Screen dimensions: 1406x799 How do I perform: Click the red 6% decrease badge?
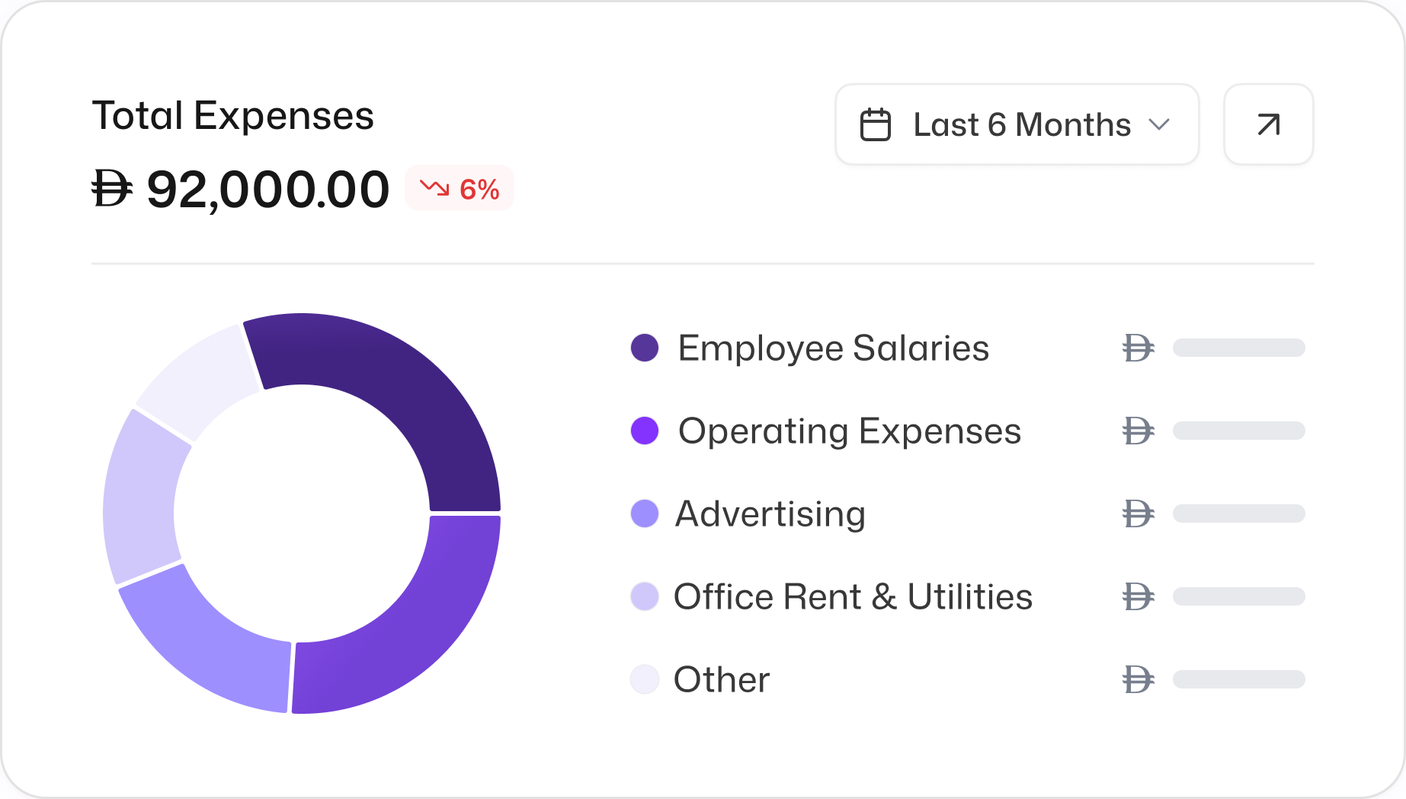tap(459, 188)
